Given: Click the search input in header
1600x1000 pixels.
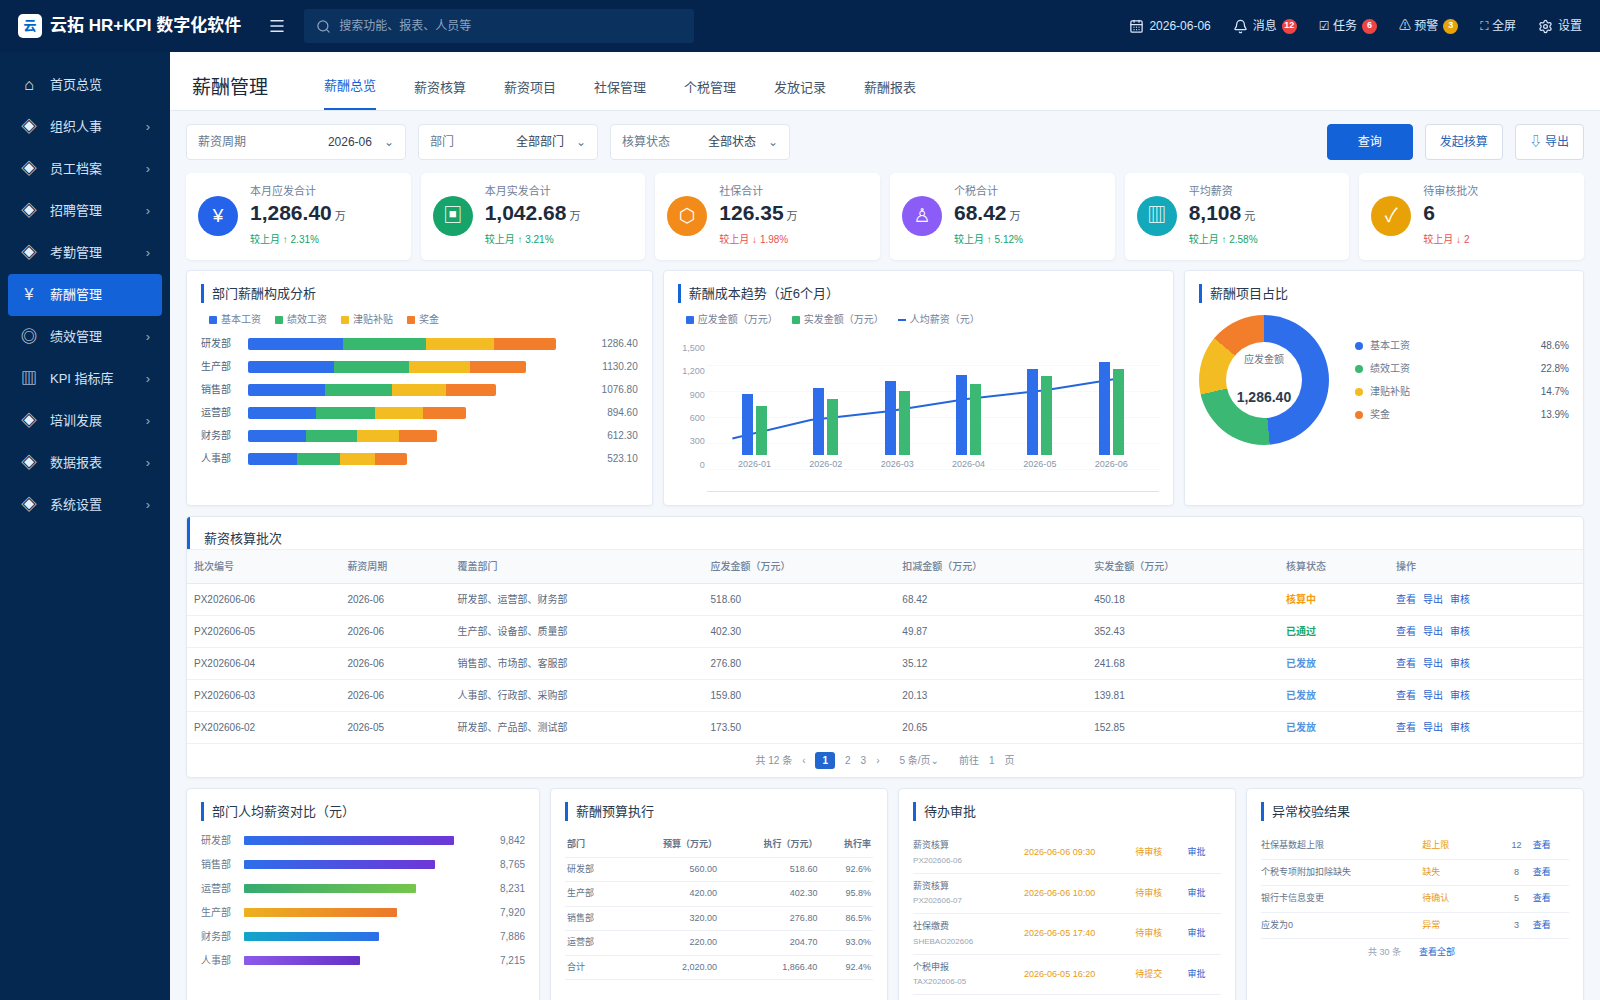Looking at the screenshot, I should coord(499,26).
